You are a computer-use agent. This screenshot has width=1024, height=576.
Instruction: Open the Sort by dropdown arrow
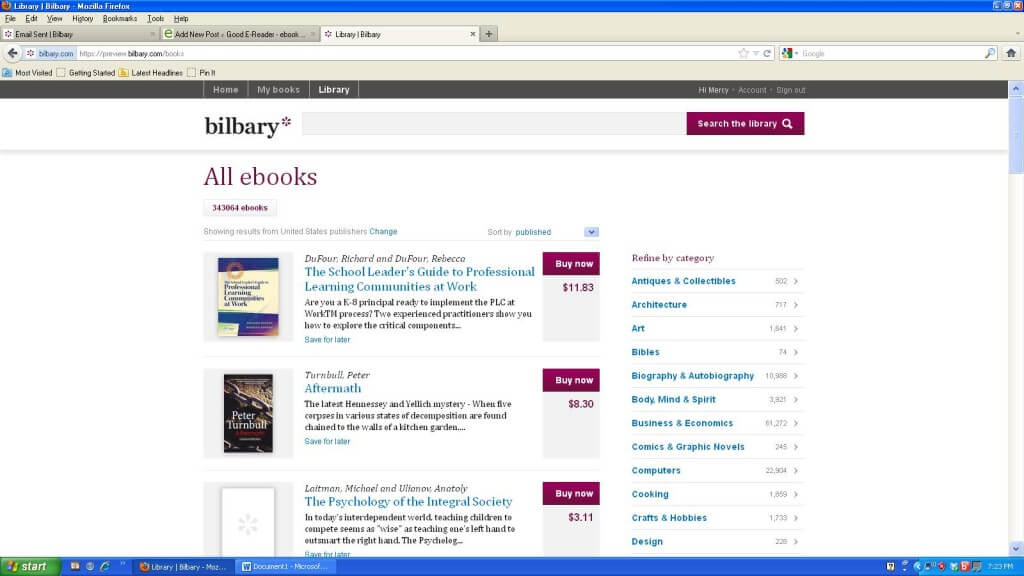591,232
